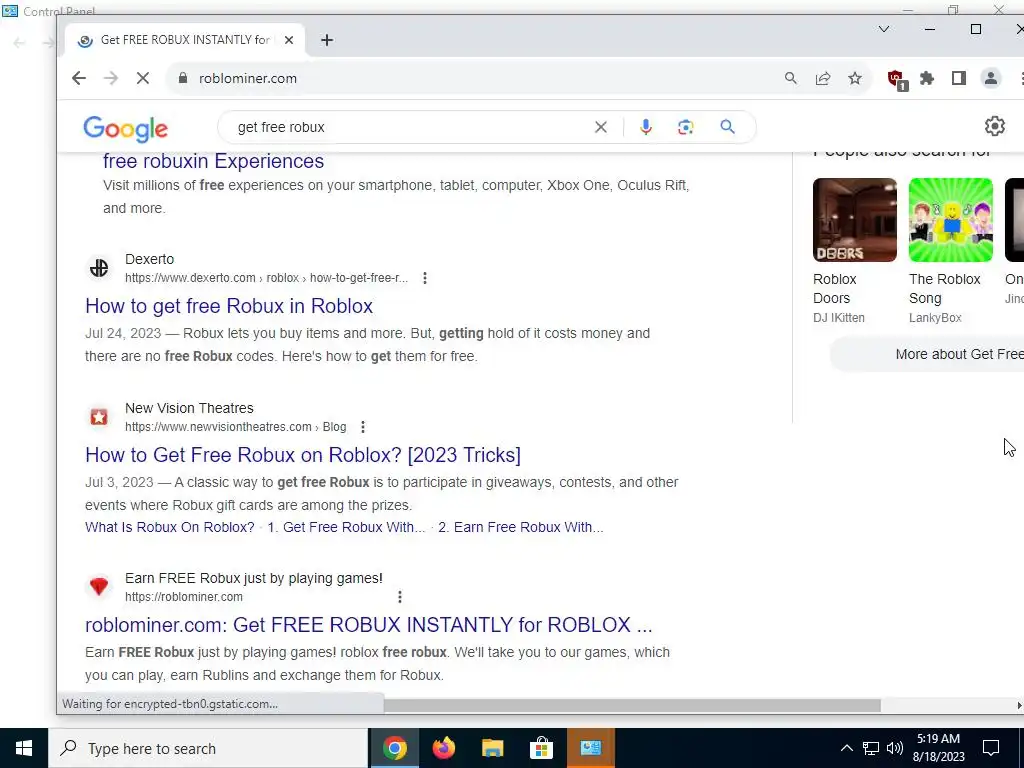Click the browser forward arrow
1024x768 pixels.
pos(110,78)
